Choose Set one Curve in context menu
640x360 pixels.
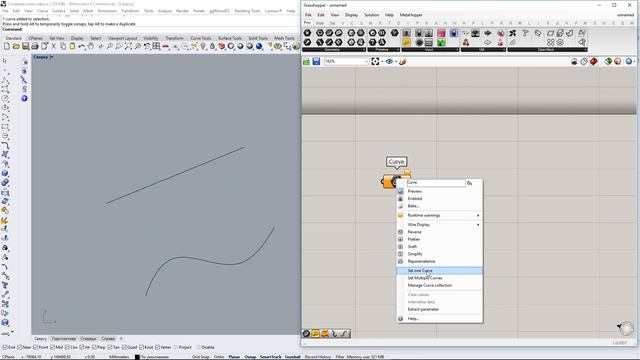coord(440,271)
